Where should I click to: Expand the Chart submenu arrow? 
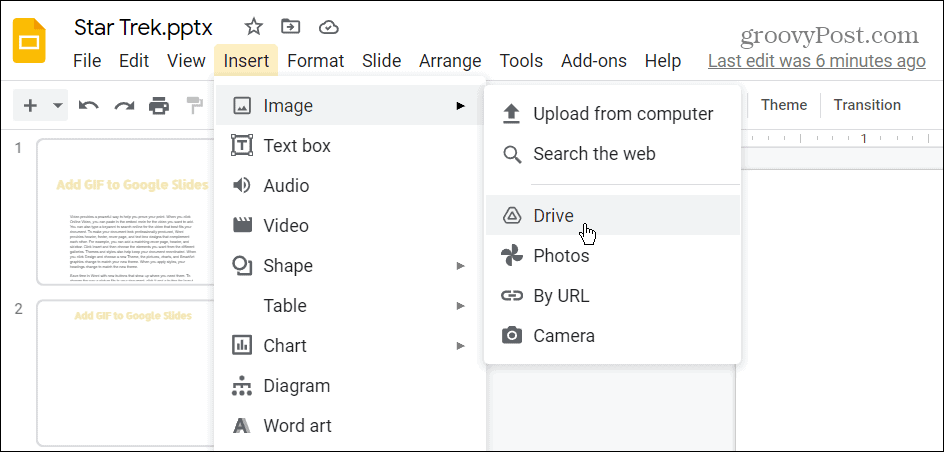pos(461,345)
